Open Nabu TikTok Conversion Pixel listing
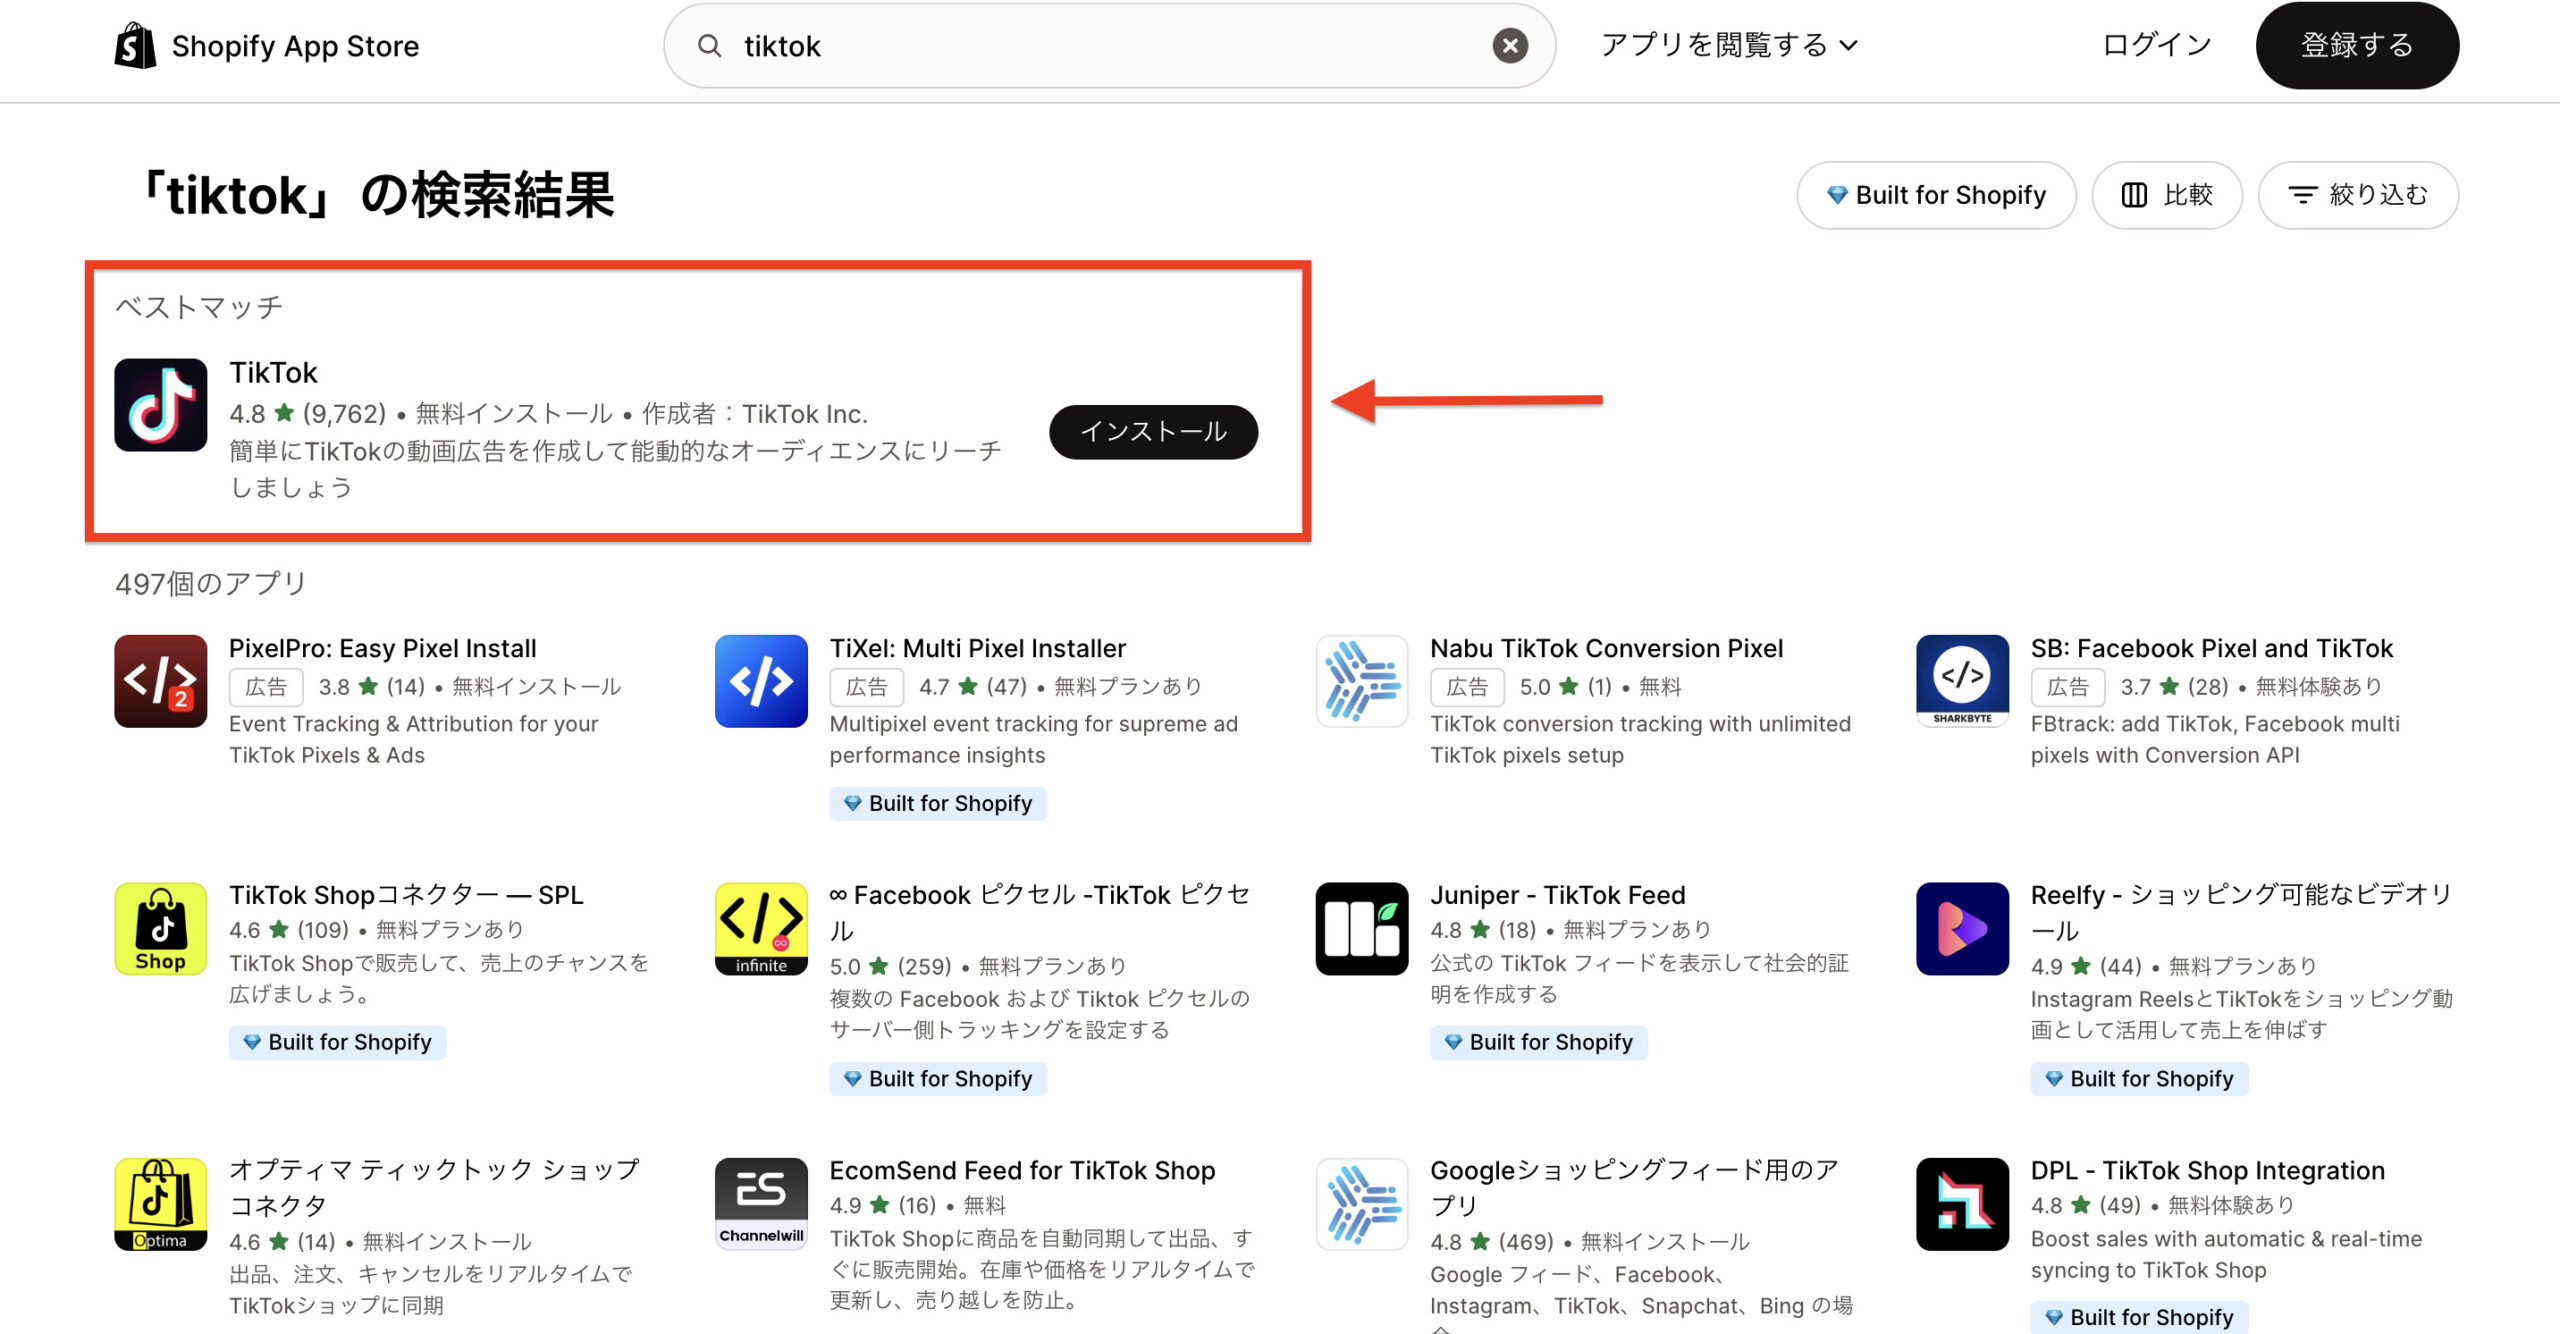The image size is (2560, 1334). pyautogui.click(x=1606, y=649)
